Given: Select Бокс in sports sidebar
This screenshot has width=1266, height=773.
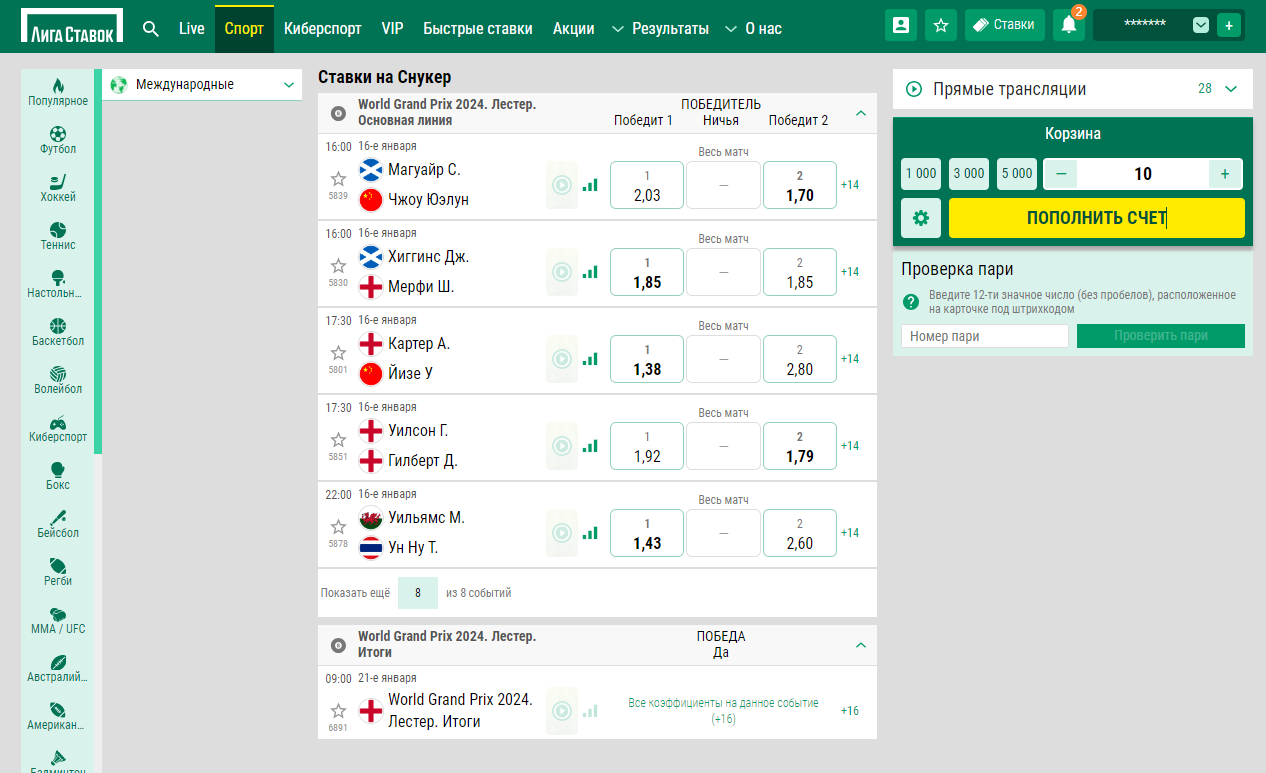Looking at the screenshot, I should click(x=58, y=476).
